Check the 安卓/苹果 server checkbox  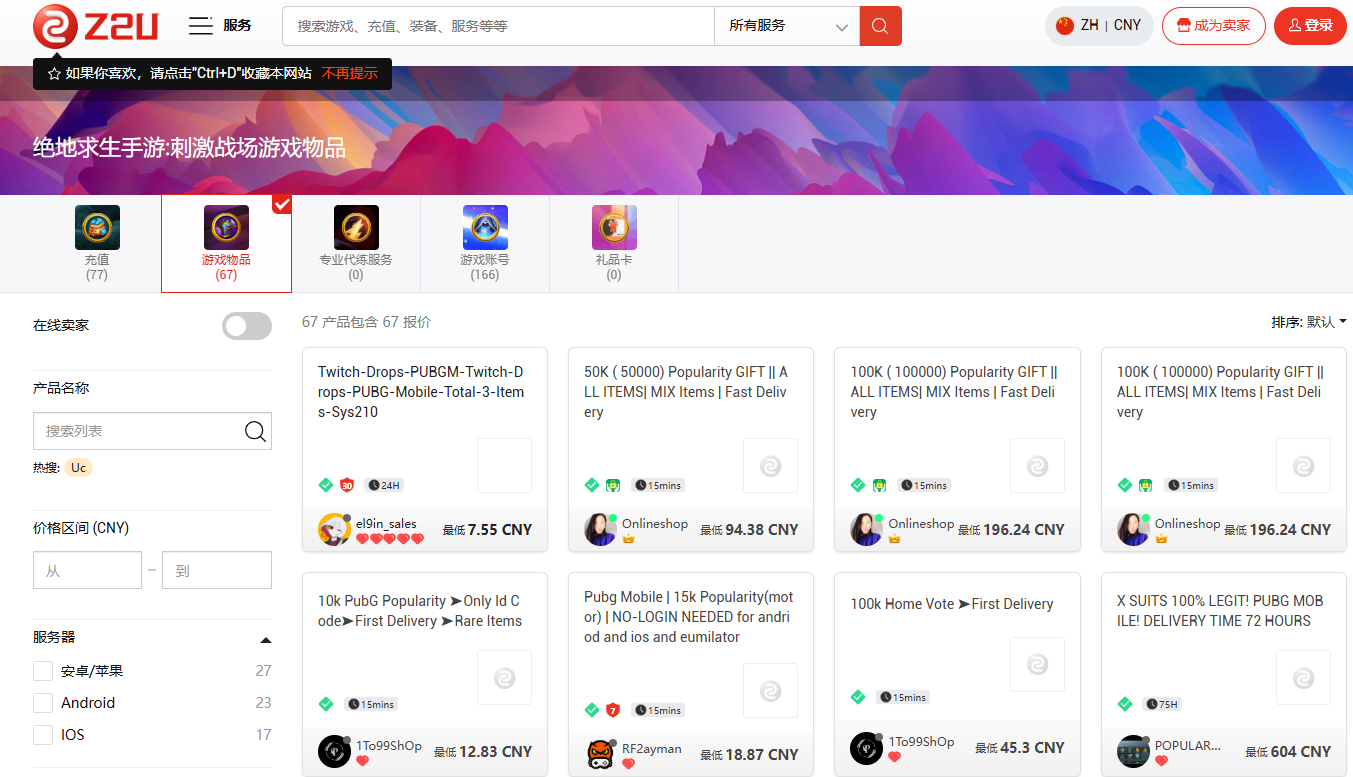pyautogui.click(x=43, y=671)
